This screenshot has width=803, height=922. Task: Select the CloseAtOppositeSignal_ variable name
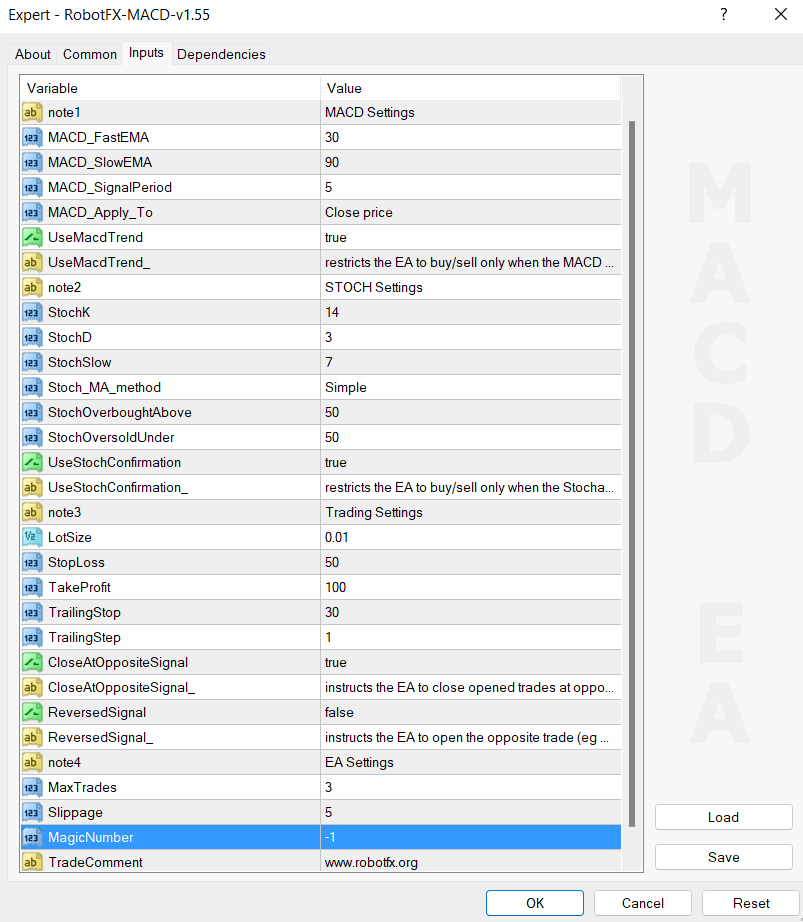122,687
